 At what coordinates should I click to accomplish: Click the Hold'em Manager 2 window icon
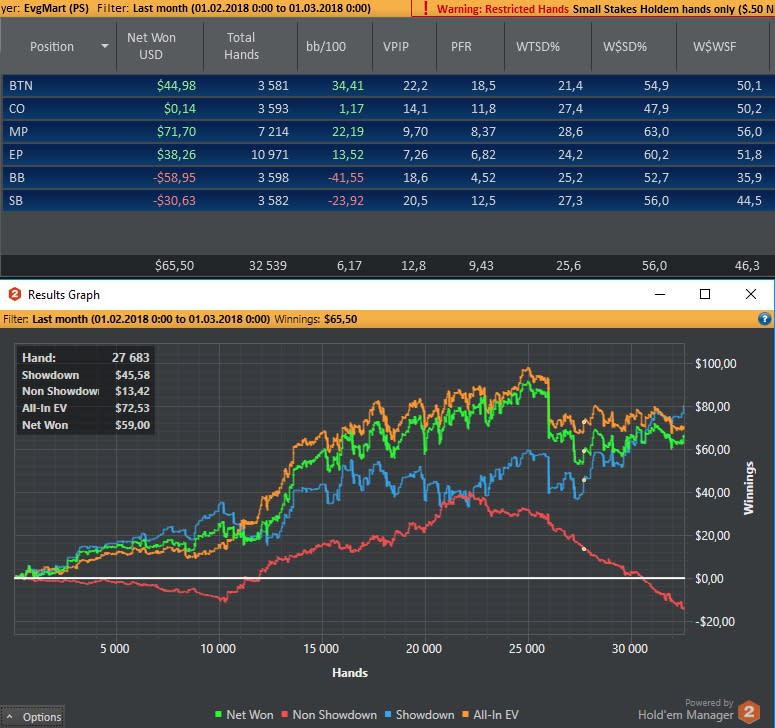pyautogui.click(x=15, y=294)
